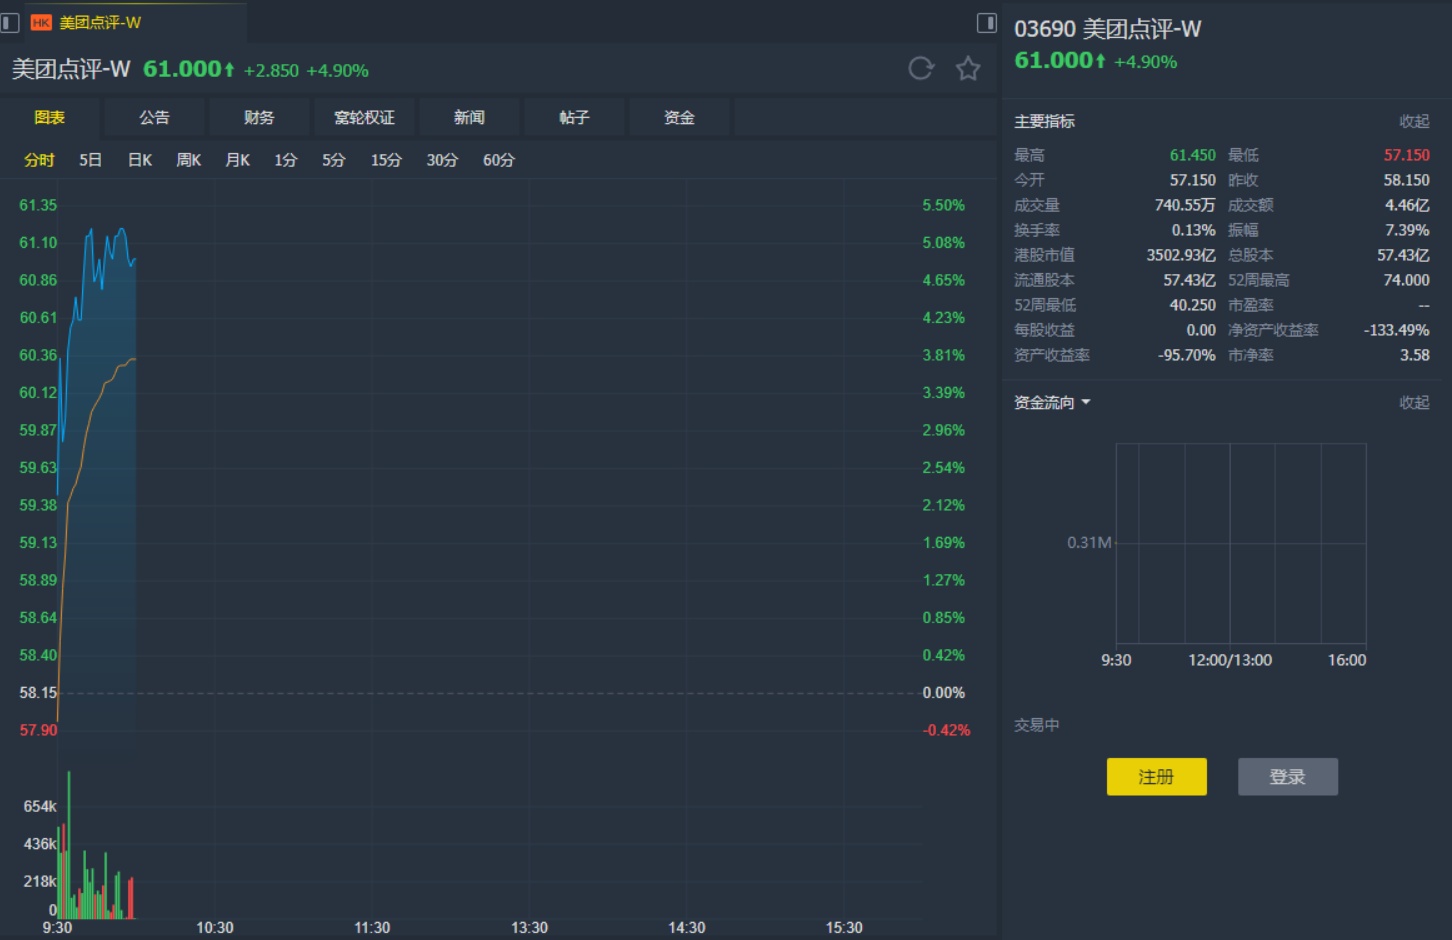Open the 财务 tab

[x=259, y=117]
